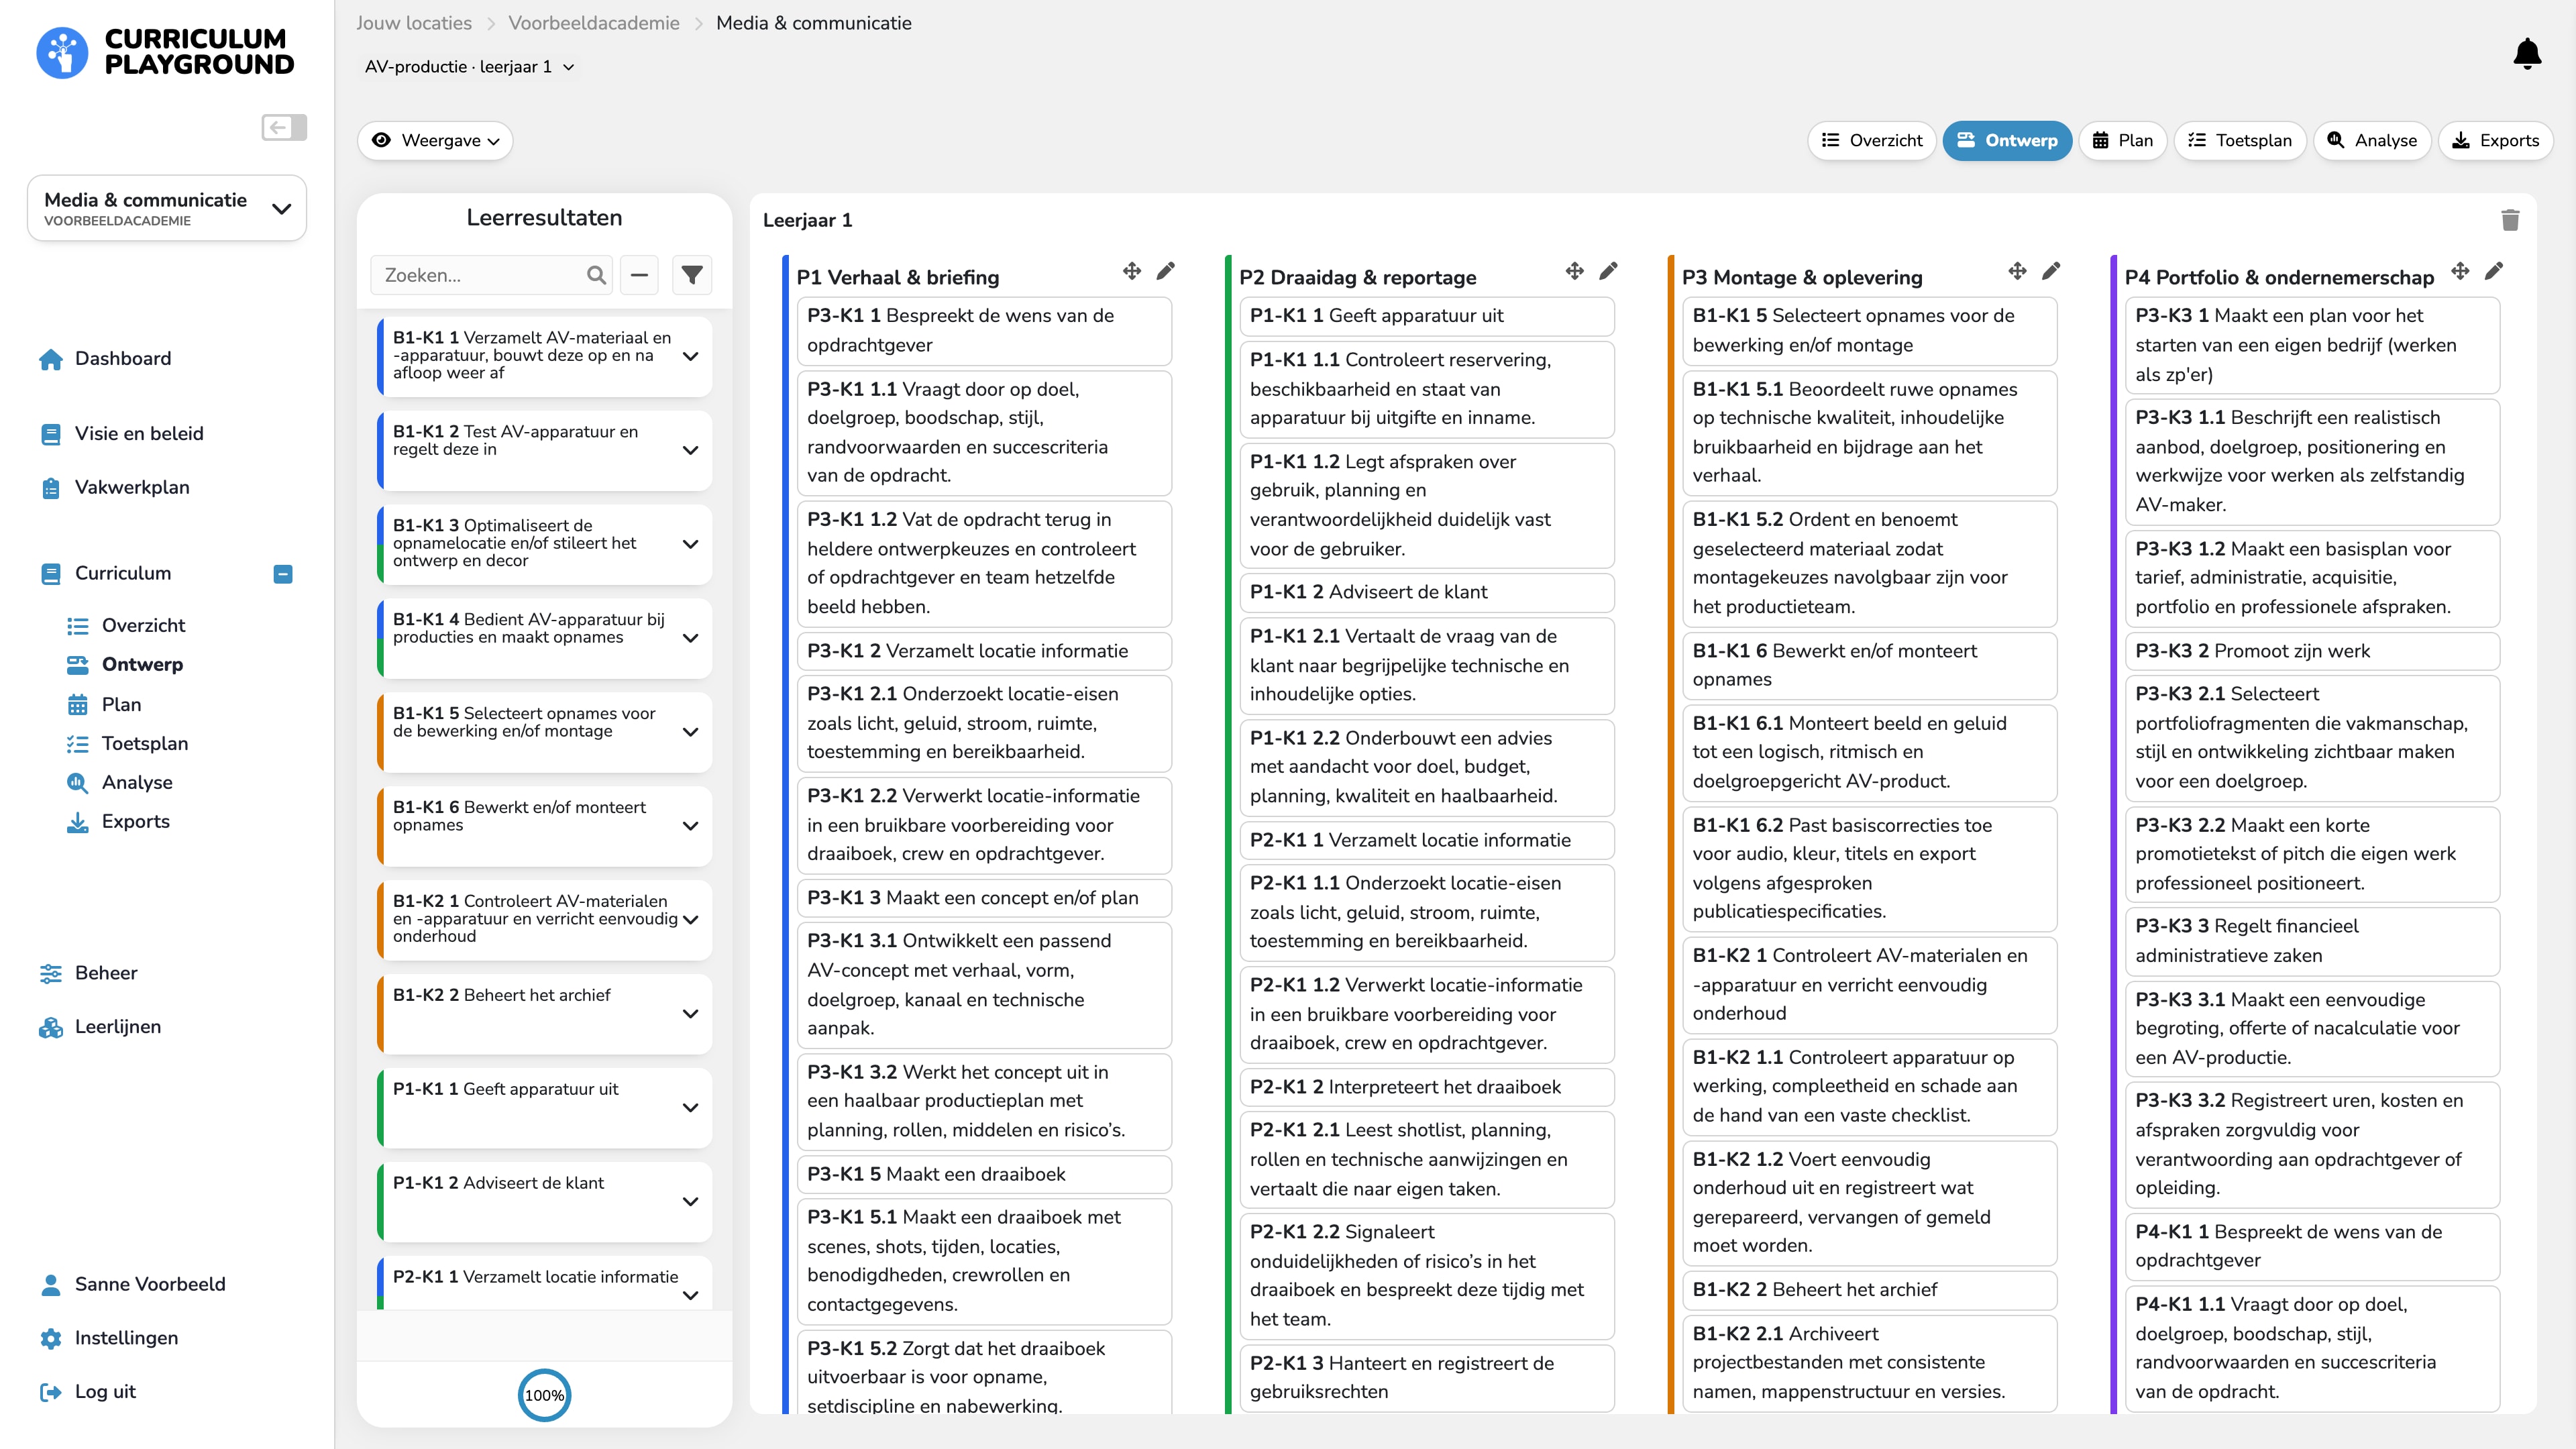Open the Media & communicatie location selector
2576x1449 pixels.
tap(167, 208)
